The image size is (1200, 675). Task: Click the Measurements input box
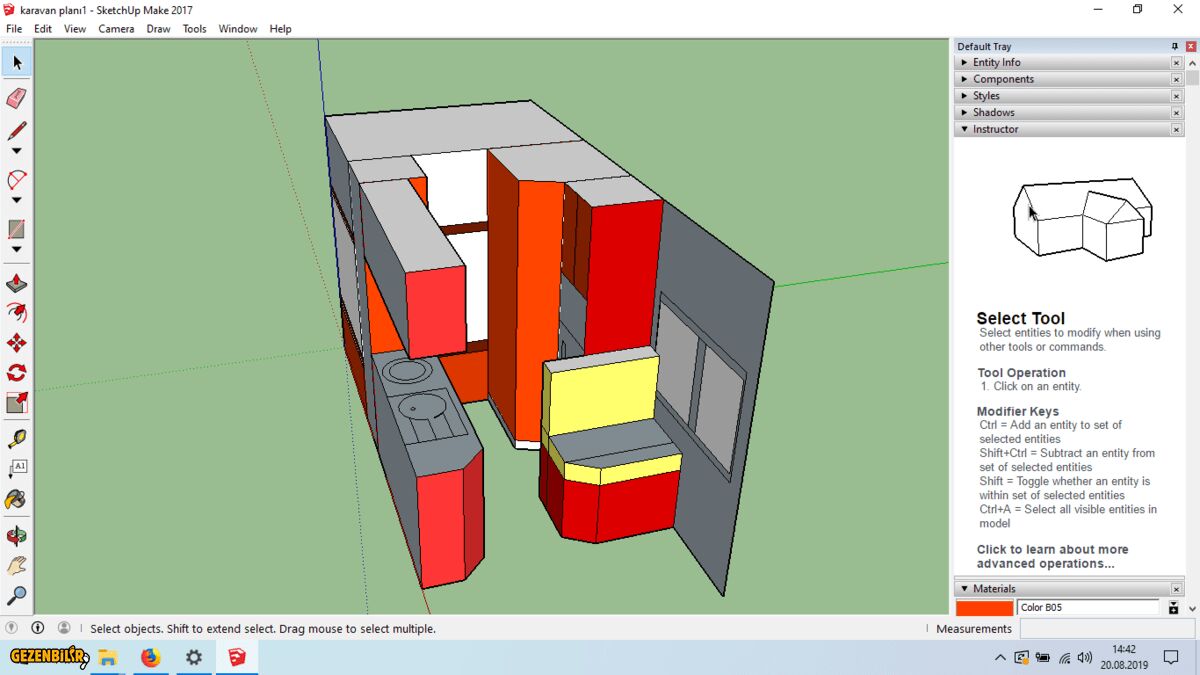coord(1107,629)
